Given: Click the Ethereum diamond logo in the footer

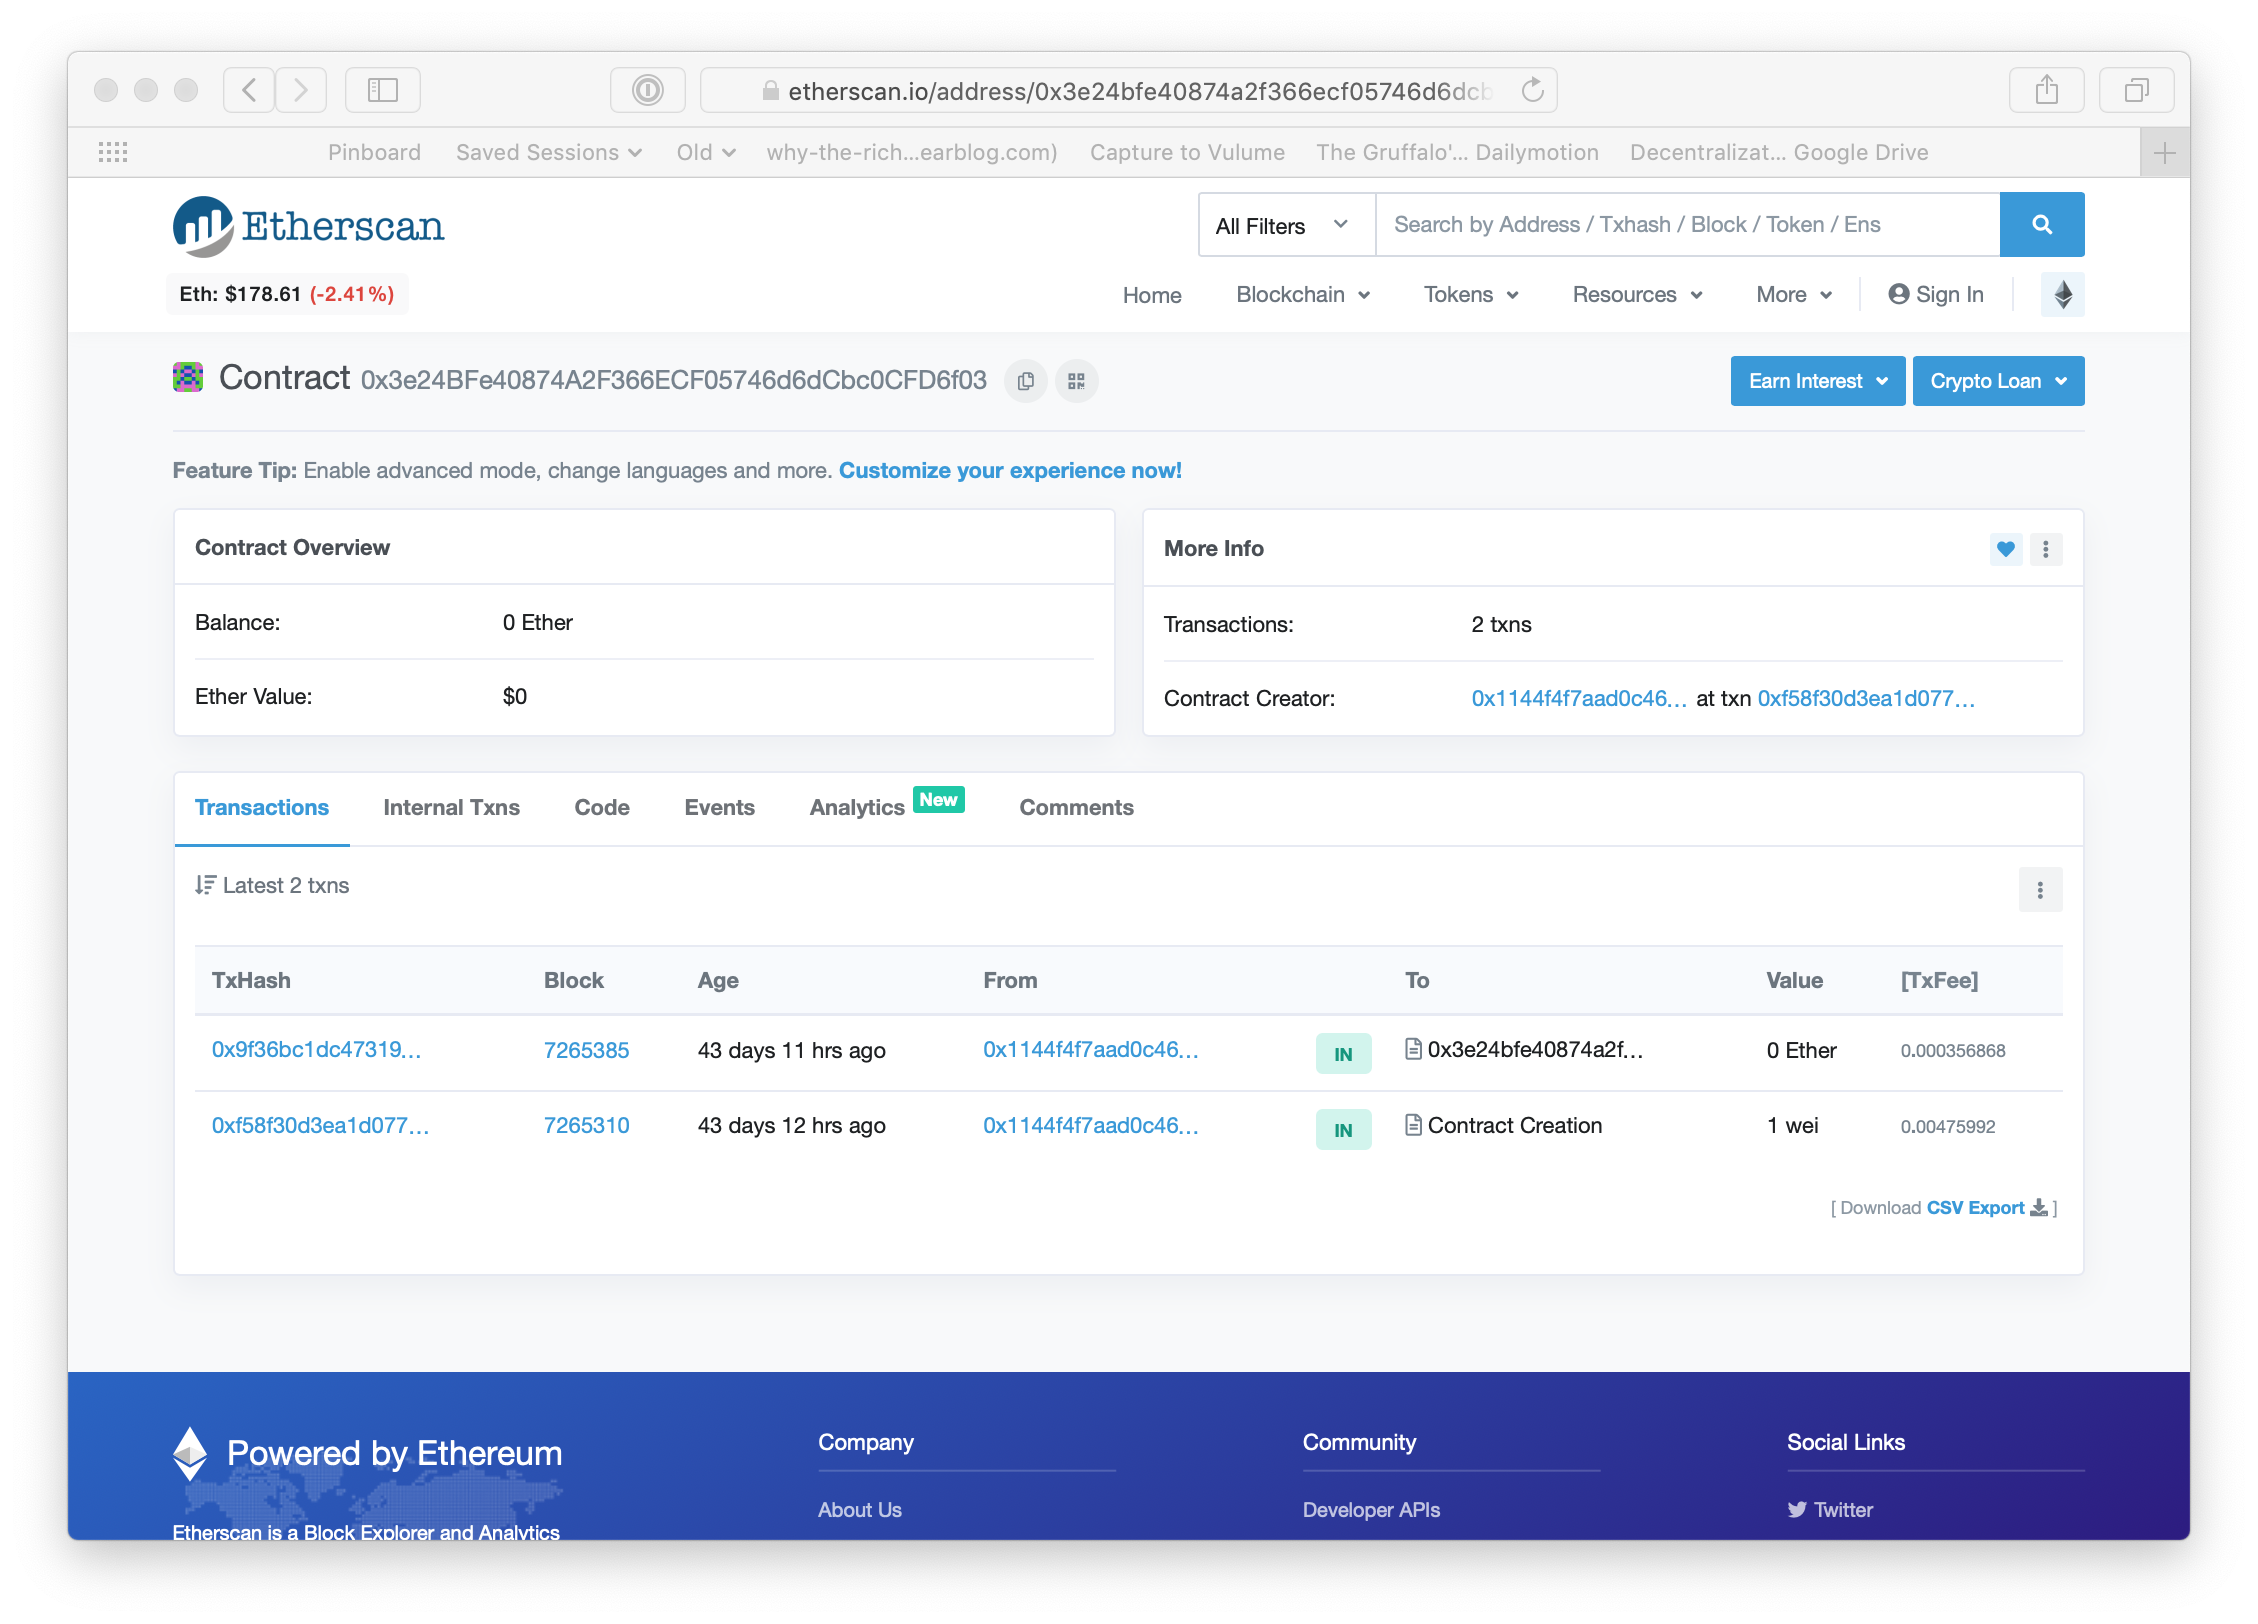Looking at the screenshot, I should point(190,1453).
